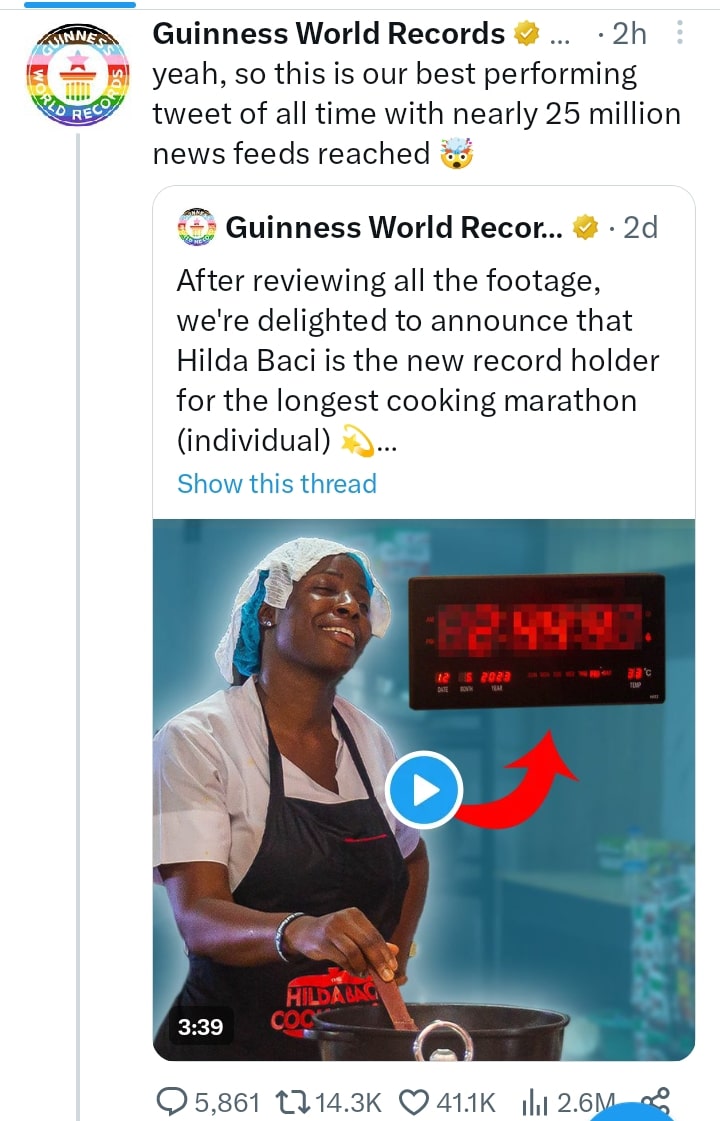The width and height of the screenshot is (720, 1121).
Task: Open the quoted tweet's account name
Action: (x=394, y=228)
